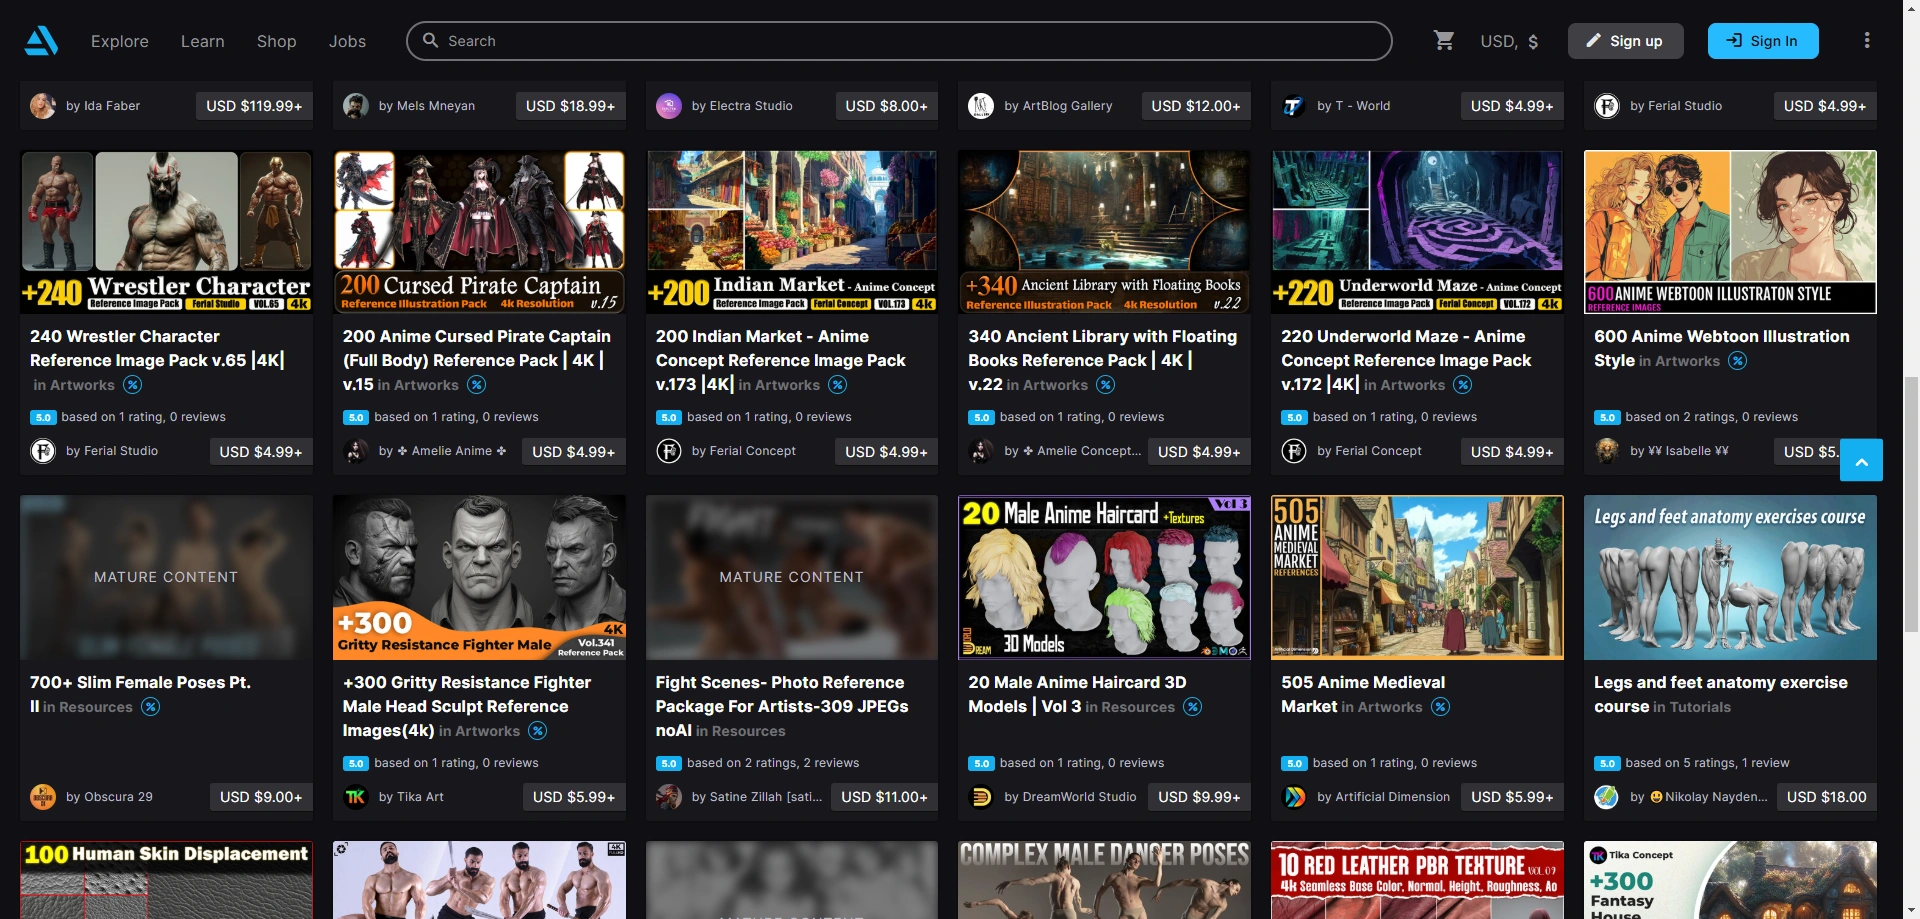This screenshot has height=919, width=1920.
Task: Open the USD, $ currency selector
Action: pos(1509,41)
